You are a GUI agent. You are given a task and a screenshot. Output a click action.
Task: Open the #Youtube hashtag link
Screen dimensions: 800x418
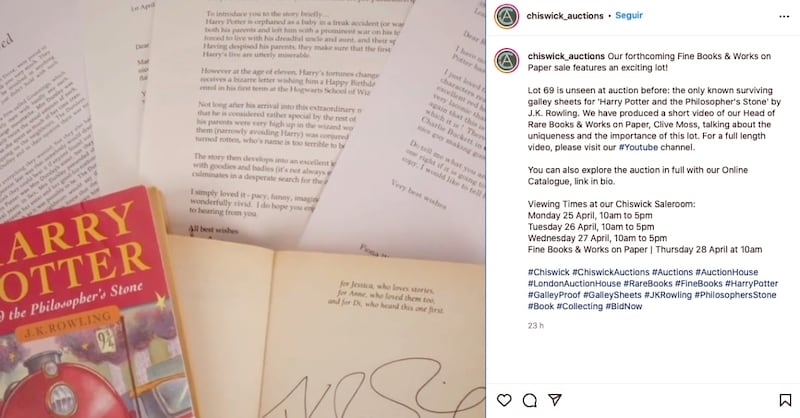638,147
